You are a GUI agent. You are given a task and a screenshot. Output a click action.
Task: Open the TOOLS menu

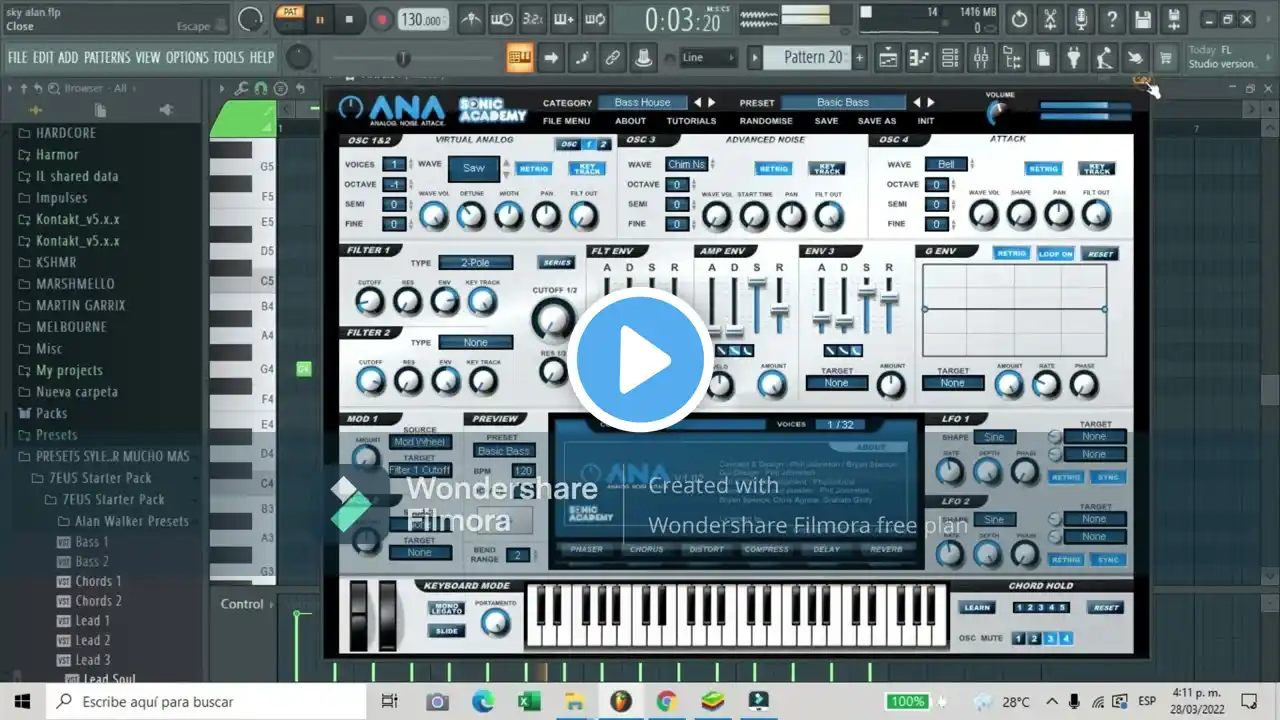tap(229, 58)
